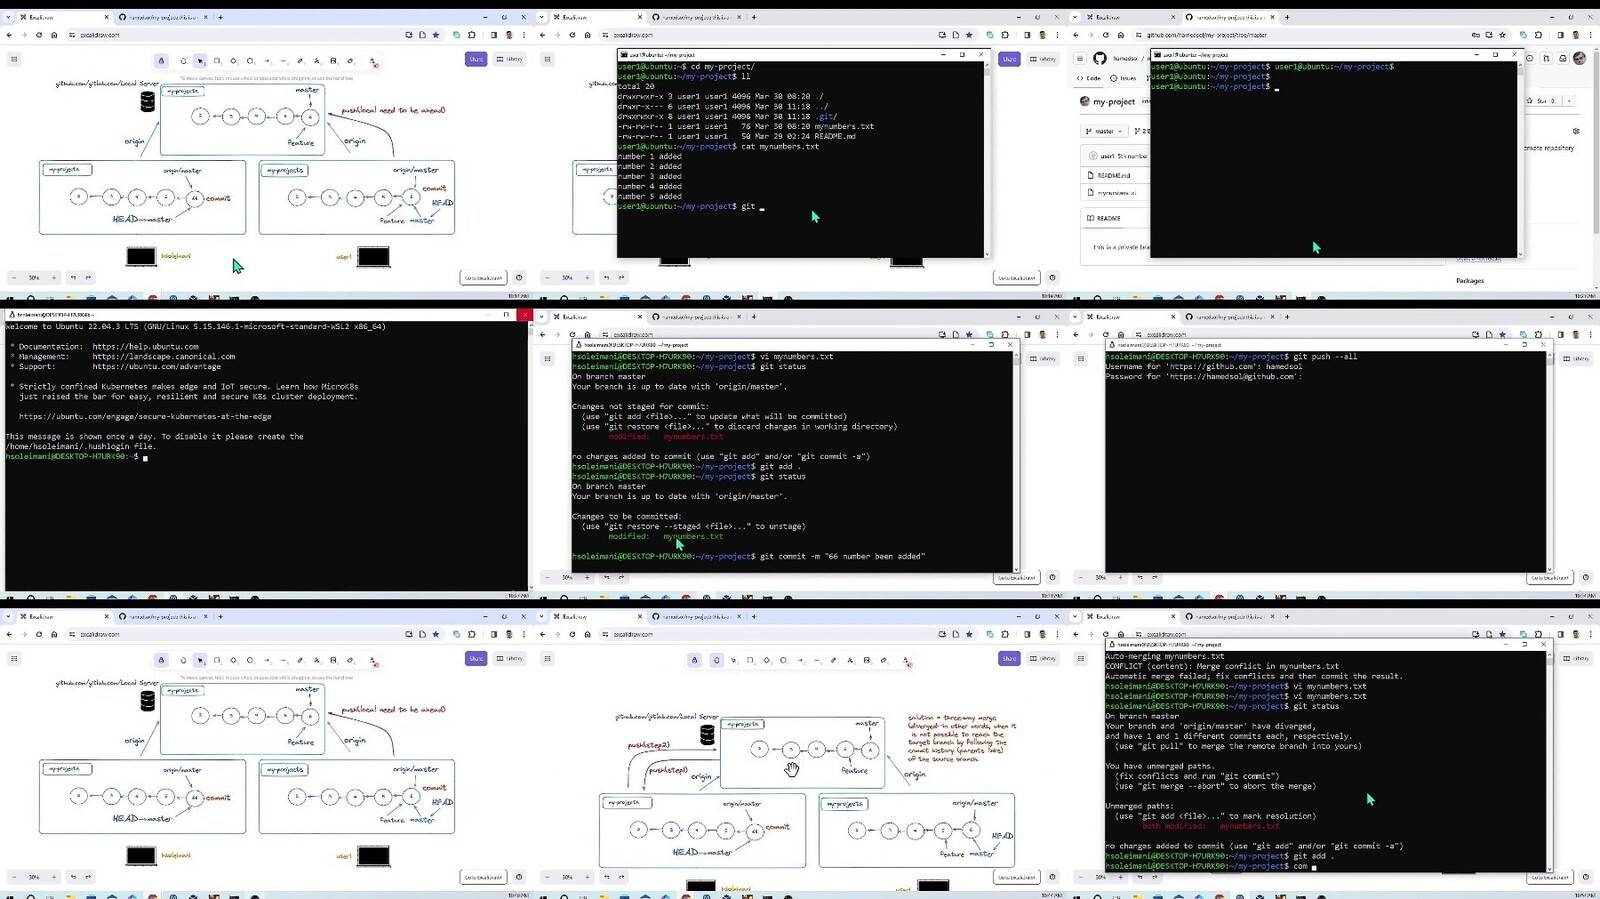Image resolution: width=1600 pixels, height=899 pixels.
Task: Pick the eraser tool in top-left Excalidraw frame
Action: (x=350, y=61)
